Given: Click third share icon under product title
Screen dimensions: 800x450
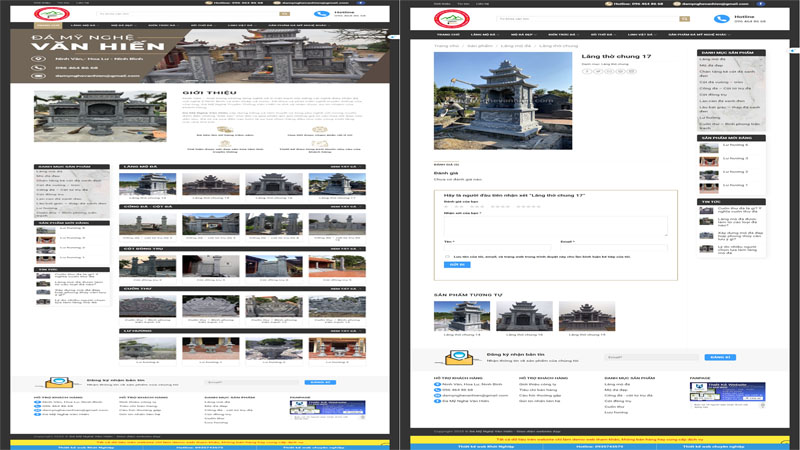Looking at the screenshot, I should coord(609,71).
